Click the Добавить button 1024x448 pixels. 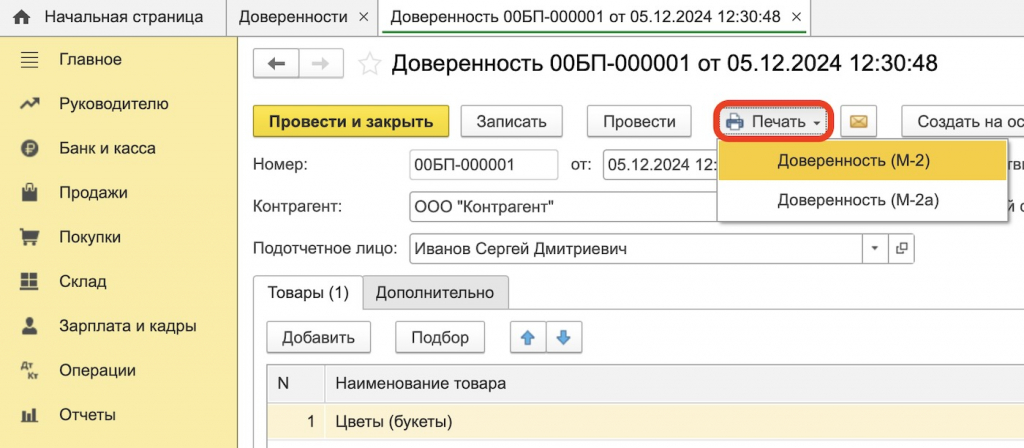tap(318, 338)
